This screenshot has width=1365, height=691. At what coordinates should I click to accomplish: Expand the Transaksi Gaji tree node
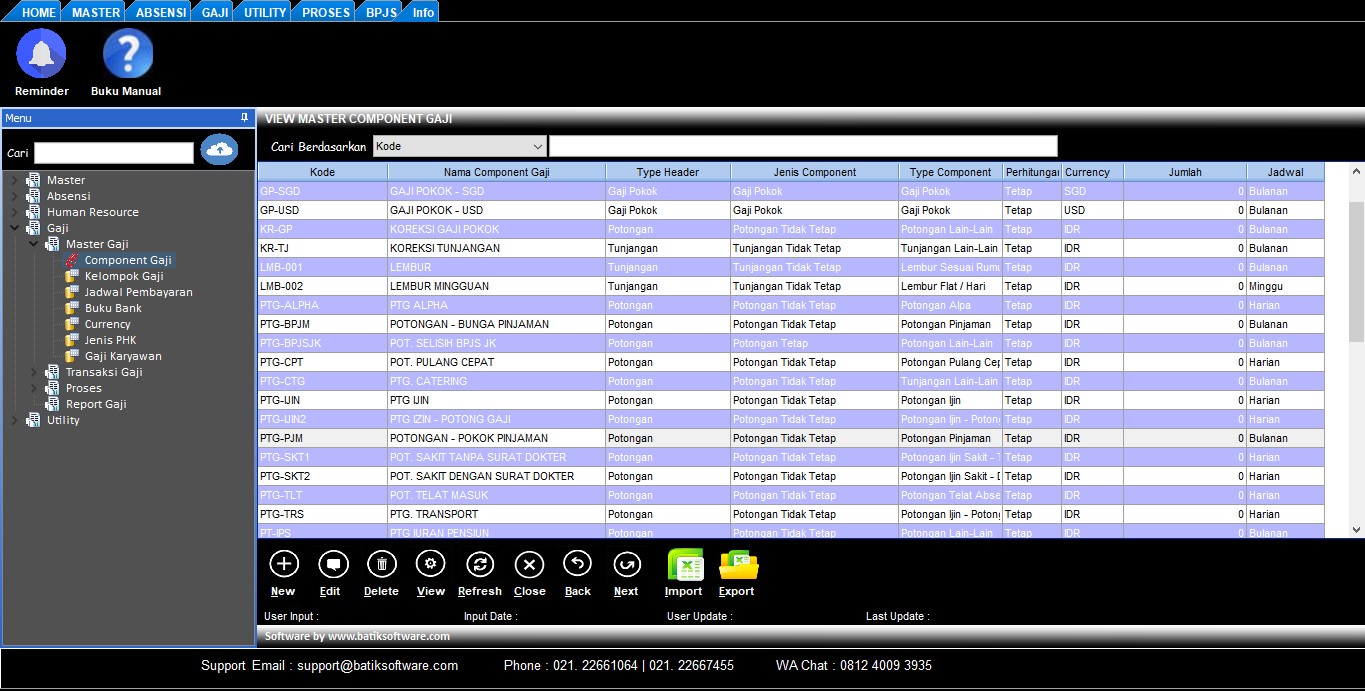pyautogui.click(x=33, y=372)
